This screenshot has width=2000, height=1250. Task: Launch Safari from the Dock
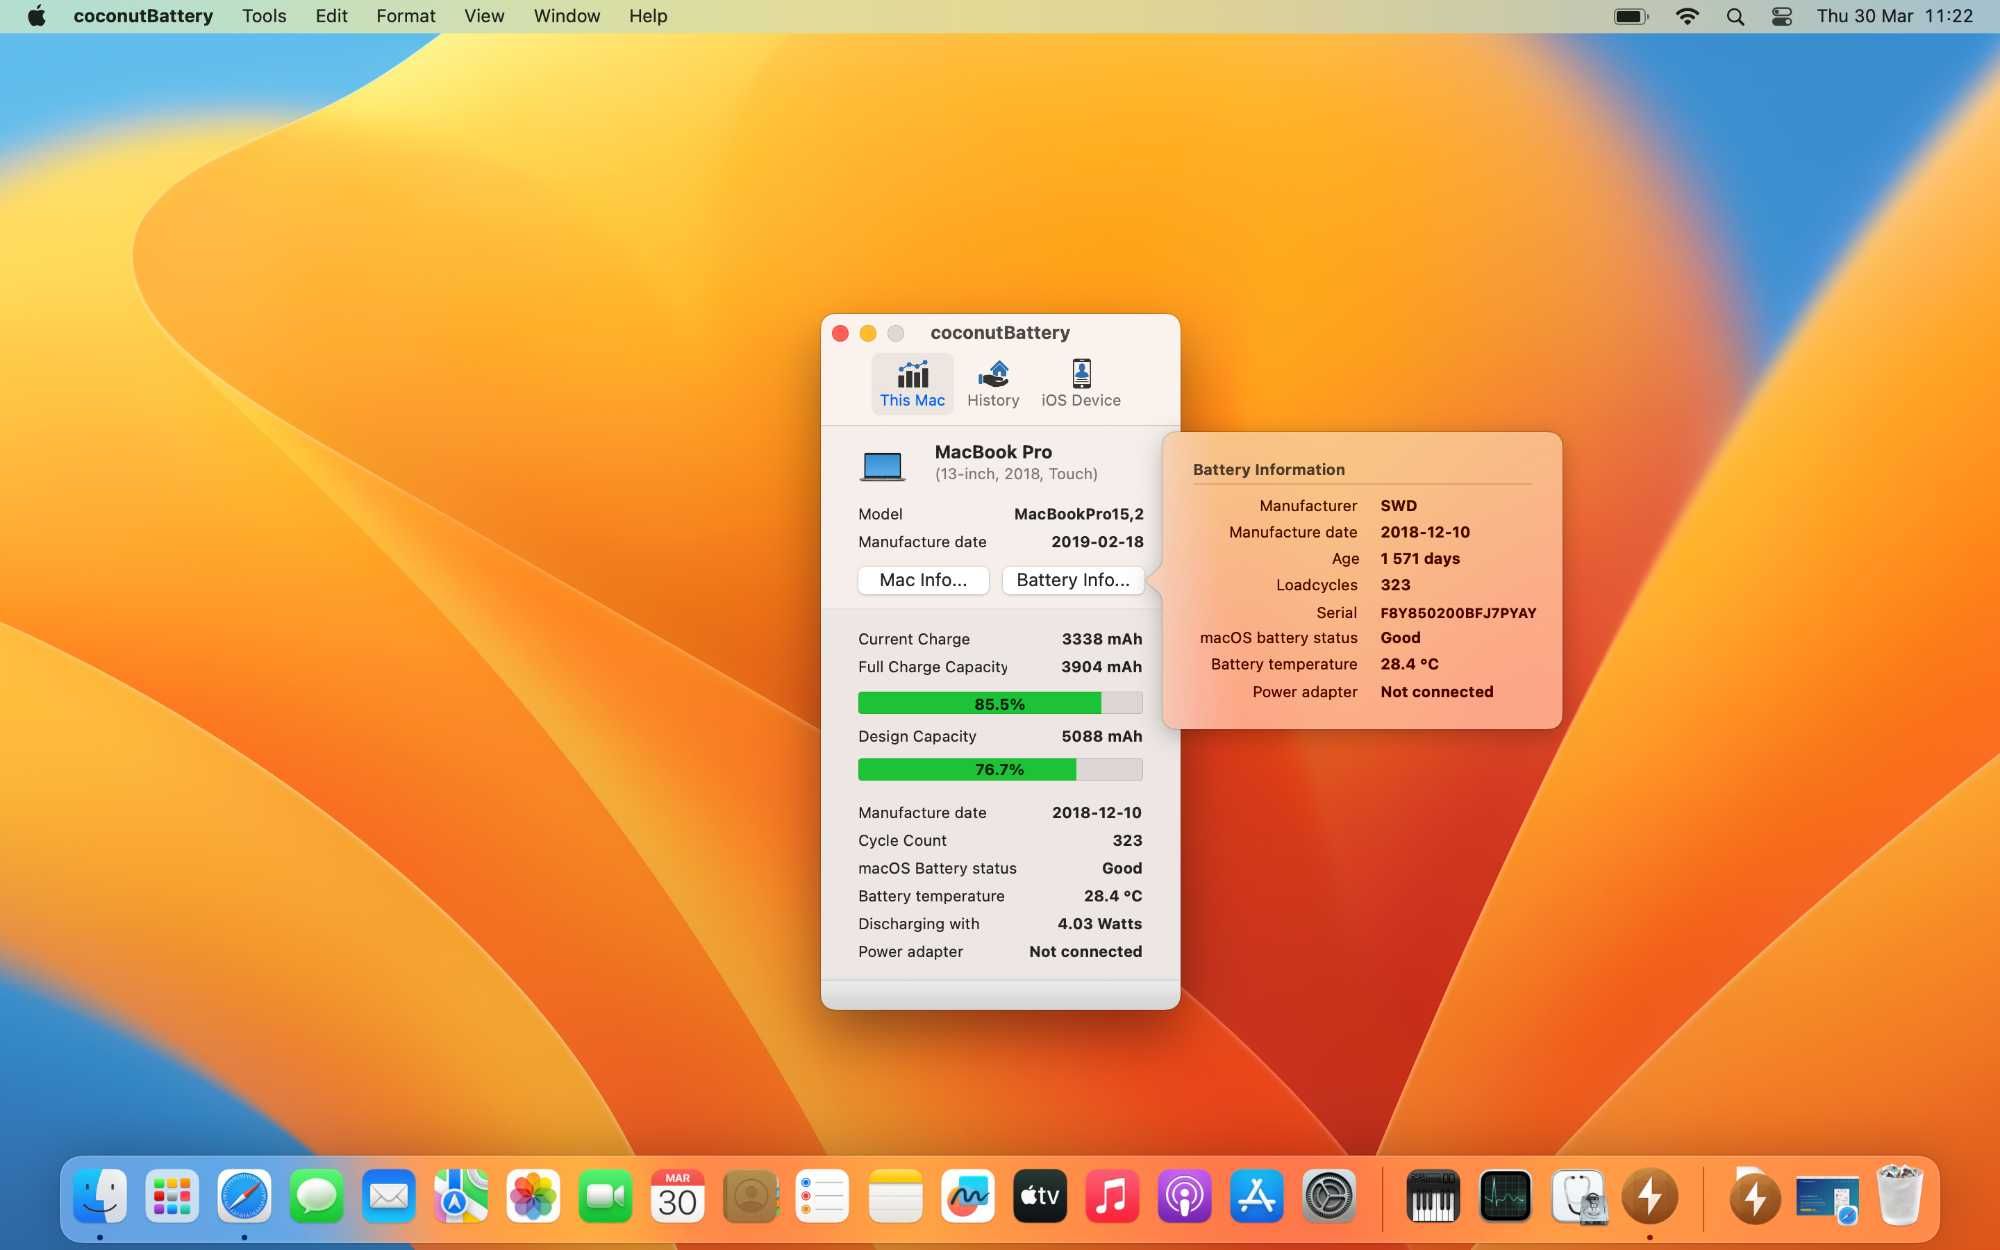coord(244,1196)
